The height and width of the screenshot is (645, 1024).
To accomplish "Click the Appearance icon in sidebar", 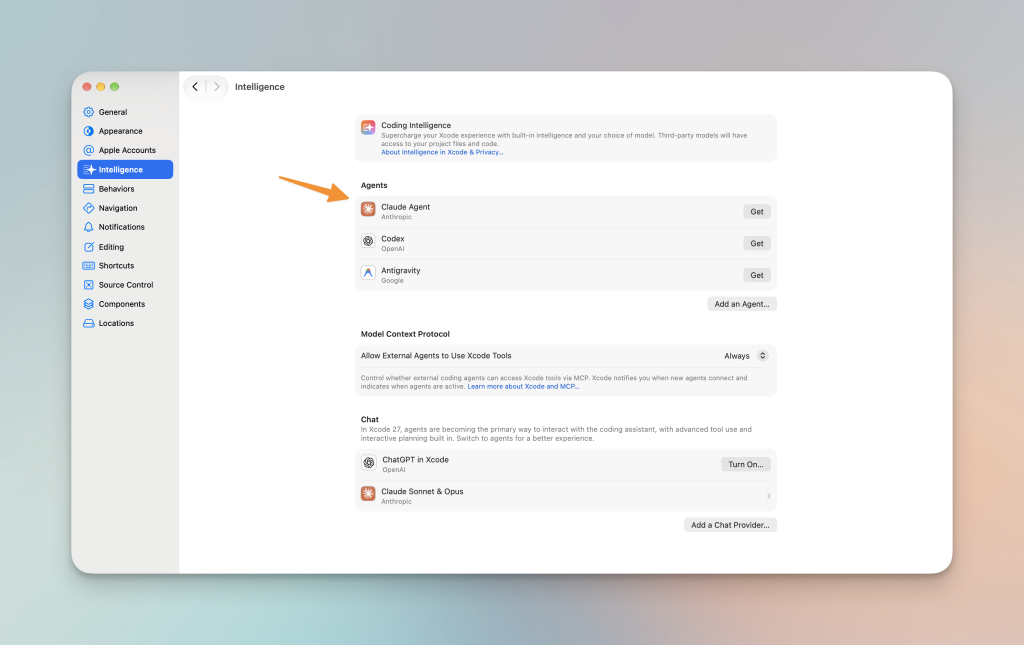I will coord(89,131).
